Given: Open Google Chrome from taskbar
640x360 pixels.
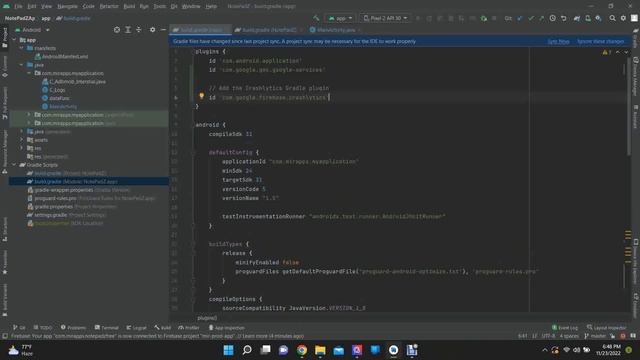Looking at the screenshot, I should (302, 350).
